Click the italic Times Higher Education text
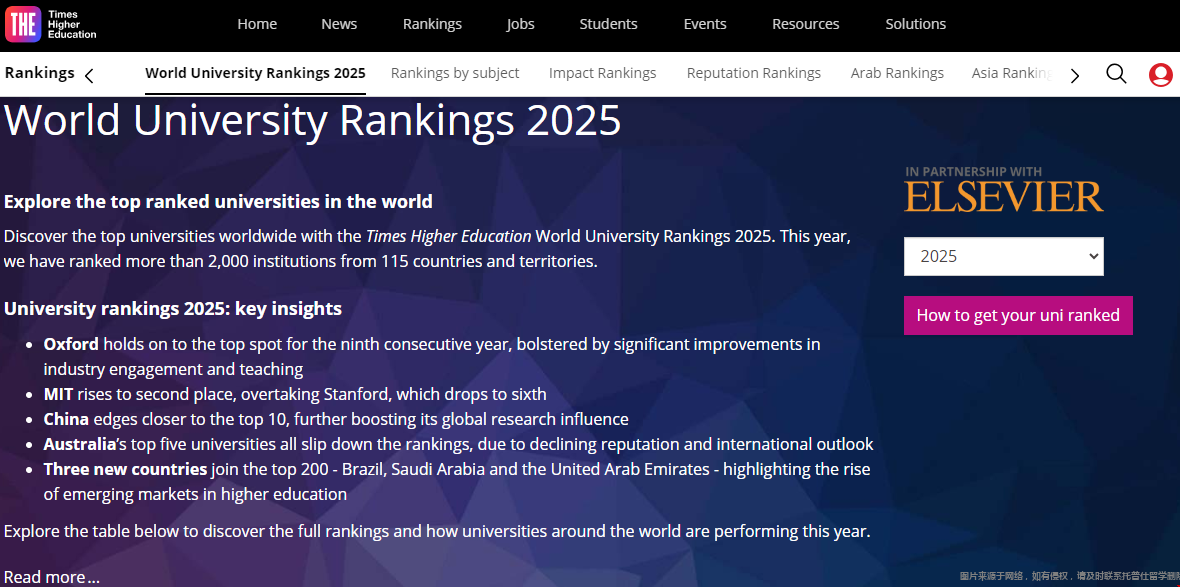This screenshot has width=1180, height=587. pos(449,236)
